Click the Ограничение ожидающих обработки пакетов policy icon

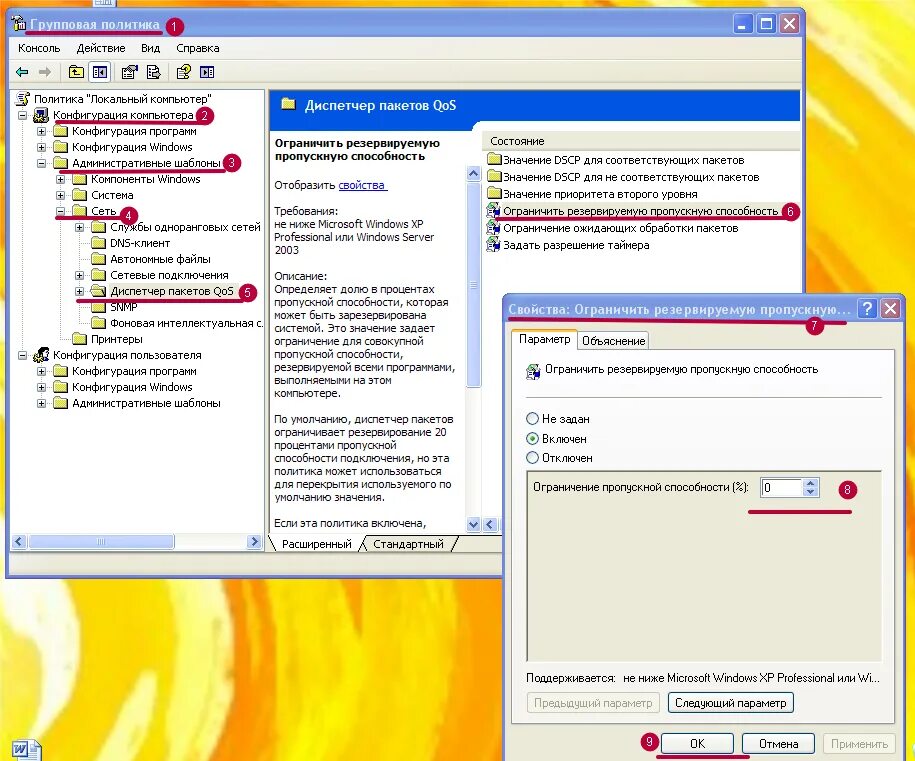493,228
